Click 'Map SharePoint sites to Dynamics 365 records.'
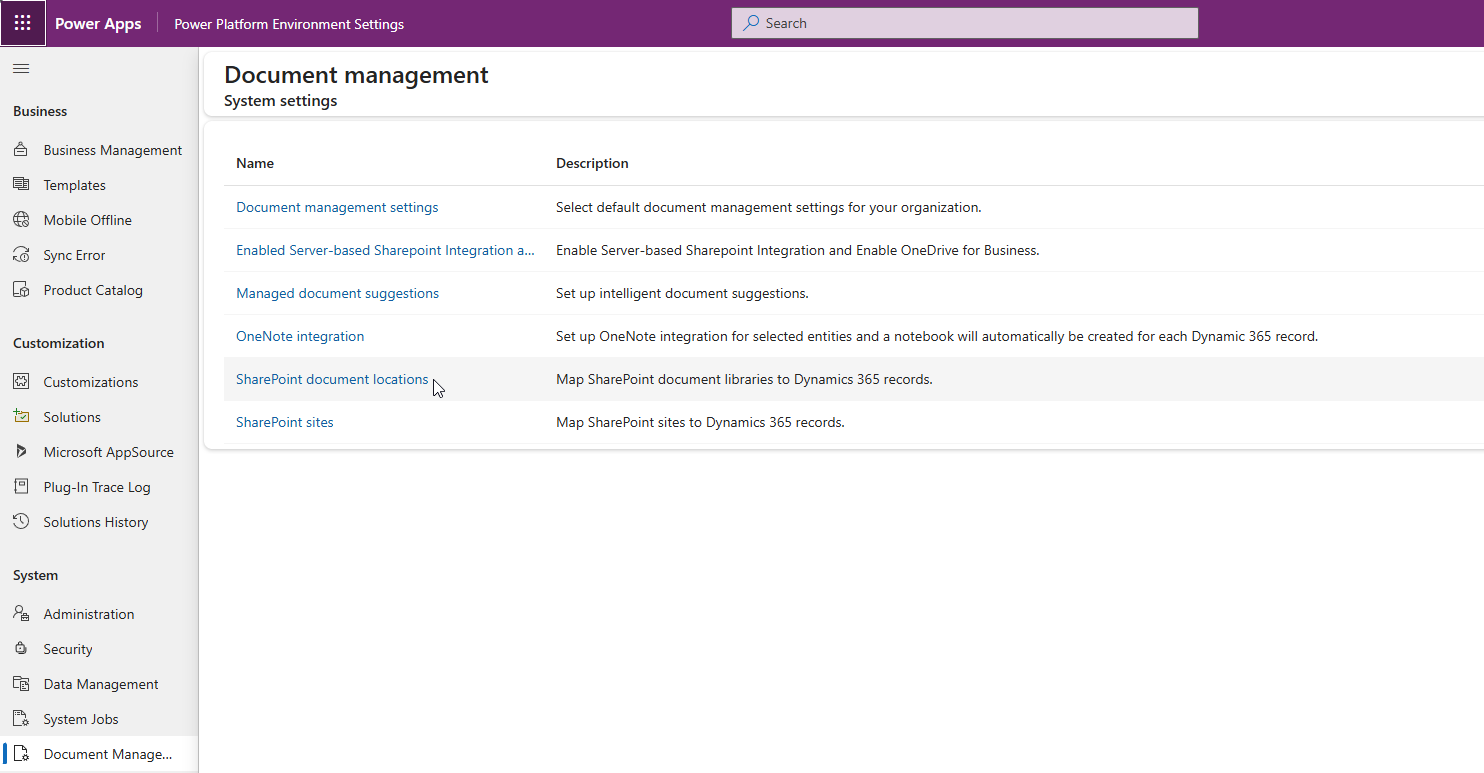This screenshot has height=773, width=1484. click(x=700, y=422)
